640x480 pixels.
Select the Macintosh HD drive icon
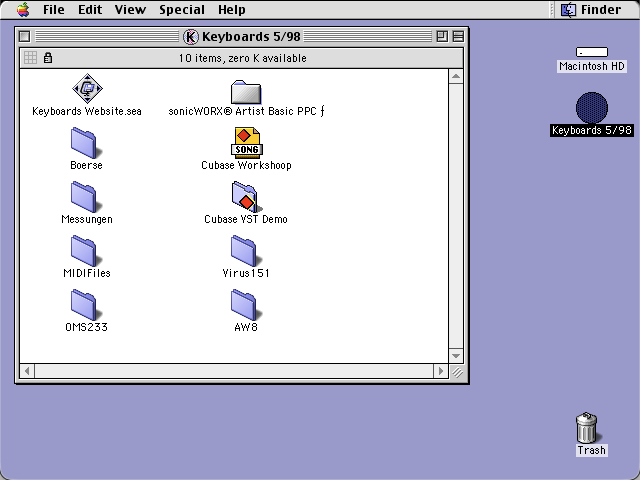(x=592, y=52)
